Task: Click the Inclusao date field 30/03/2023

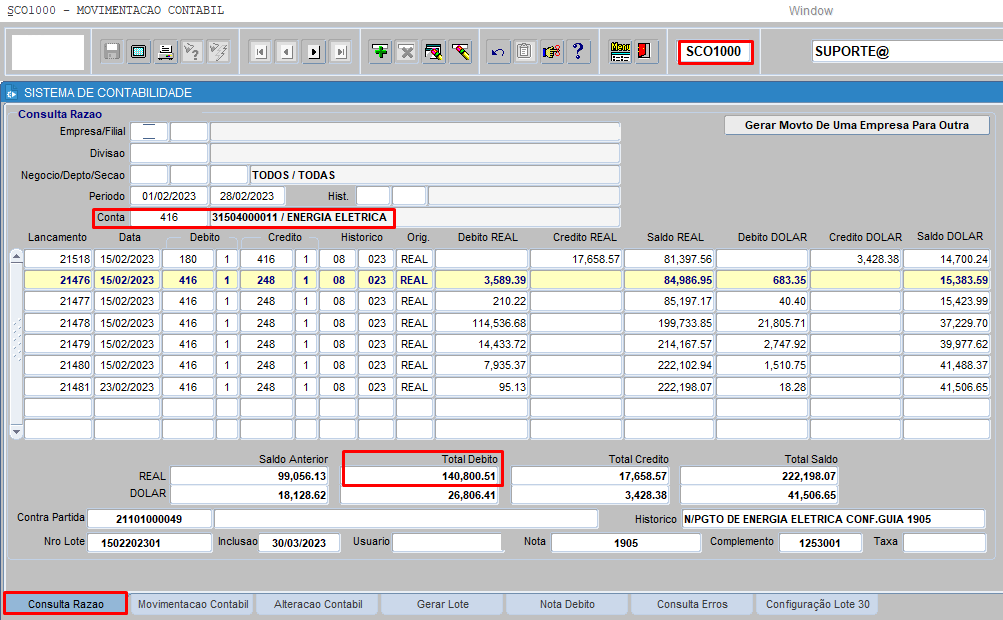Action: (299, 543)
